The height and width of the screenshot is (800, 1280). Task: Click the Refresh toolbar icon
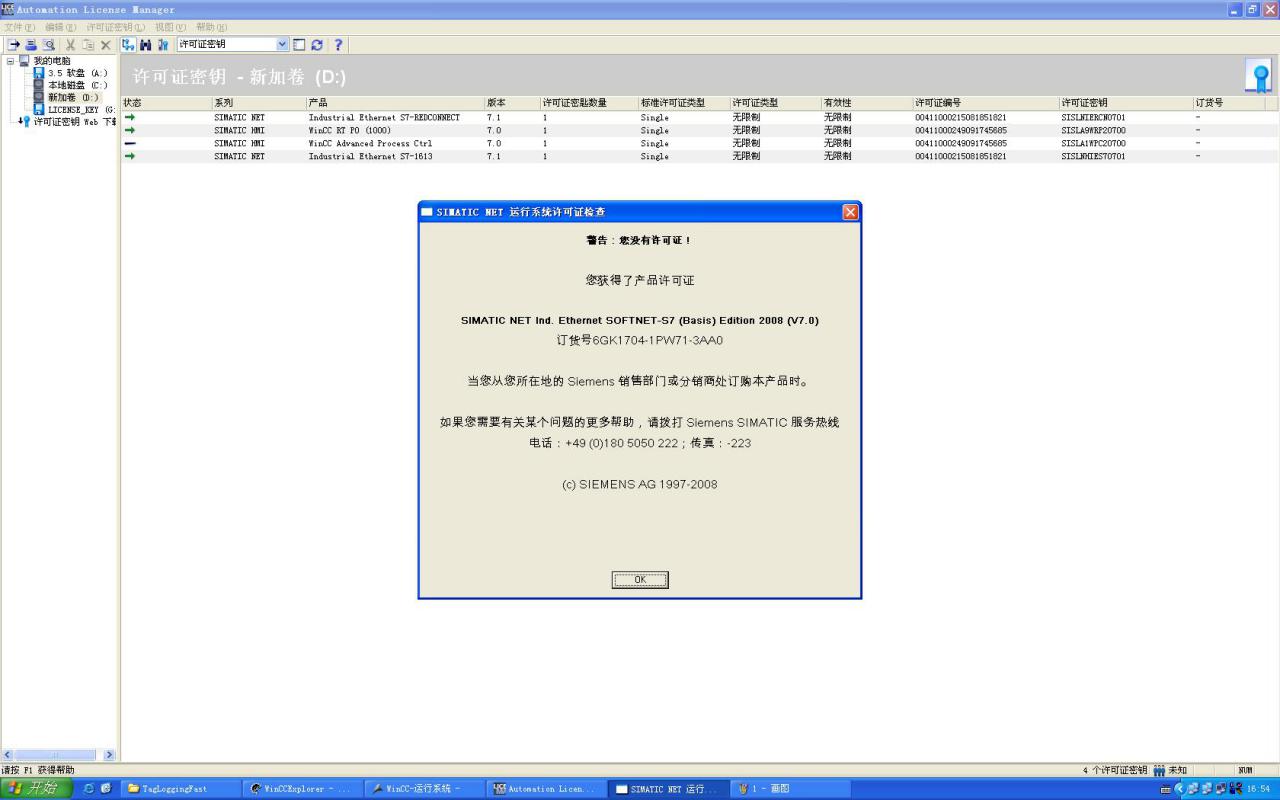(x=317, y=45)
